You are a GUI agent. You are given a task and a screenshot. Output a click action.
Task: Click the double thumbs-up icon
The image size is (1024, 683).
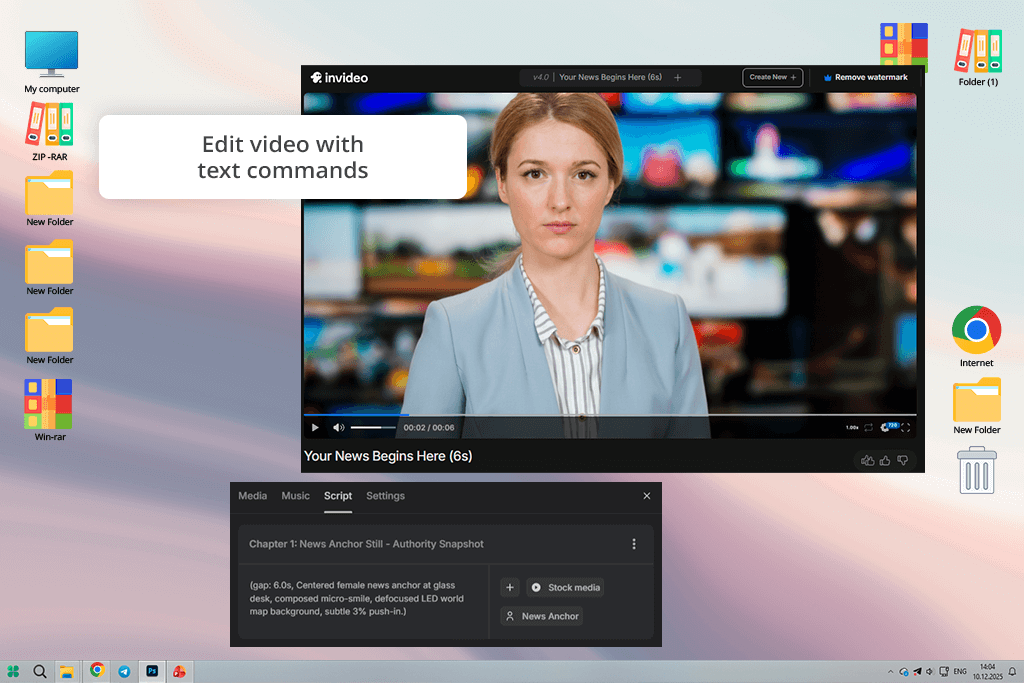867,460
